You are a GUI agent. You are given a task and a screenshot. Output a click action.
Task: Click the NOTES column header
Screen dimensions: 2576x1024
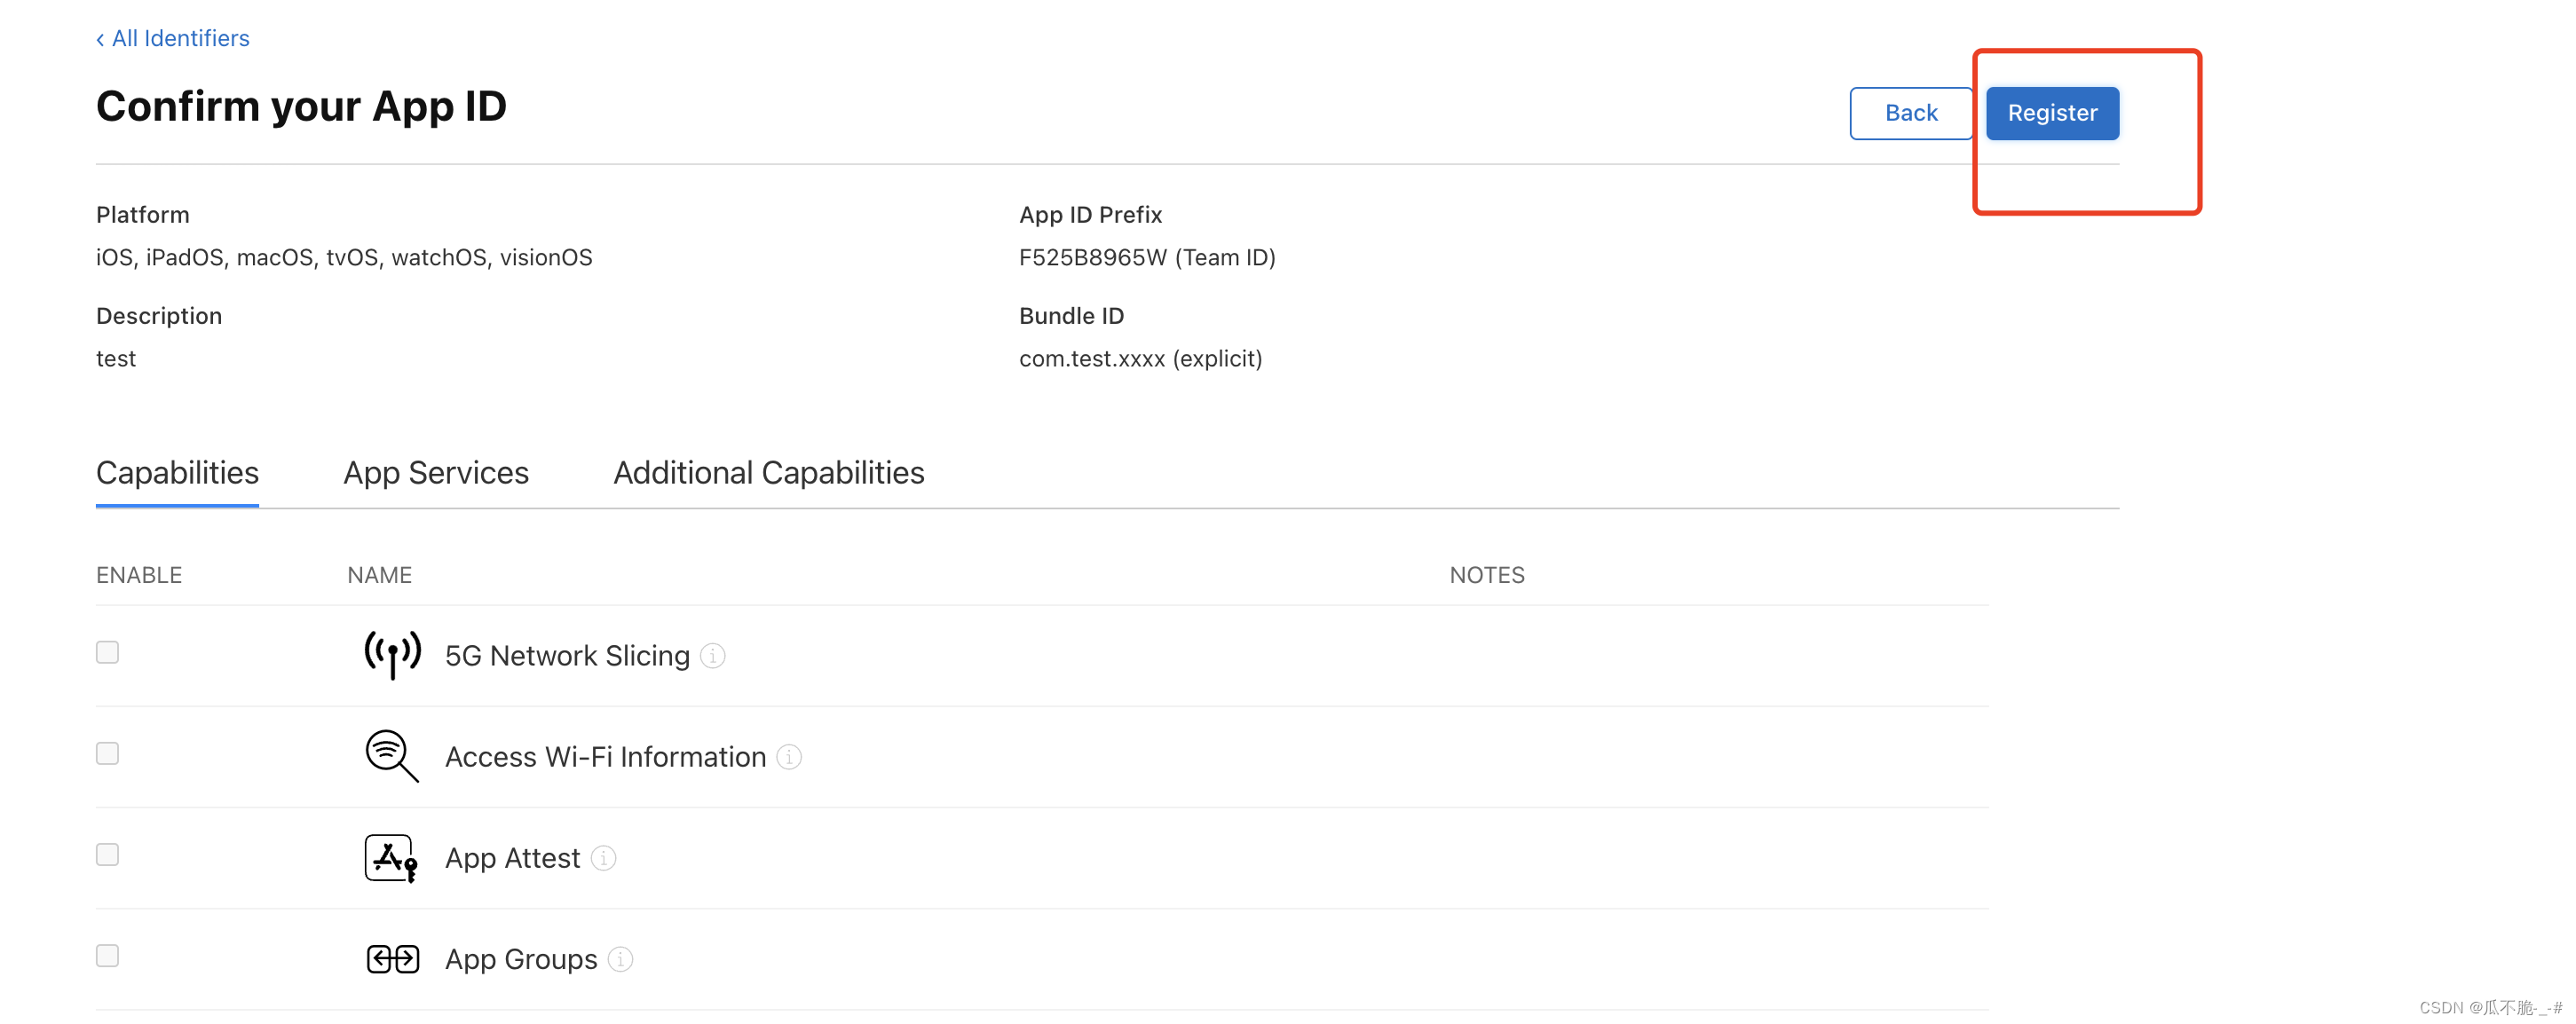[x=1487, y=575]
